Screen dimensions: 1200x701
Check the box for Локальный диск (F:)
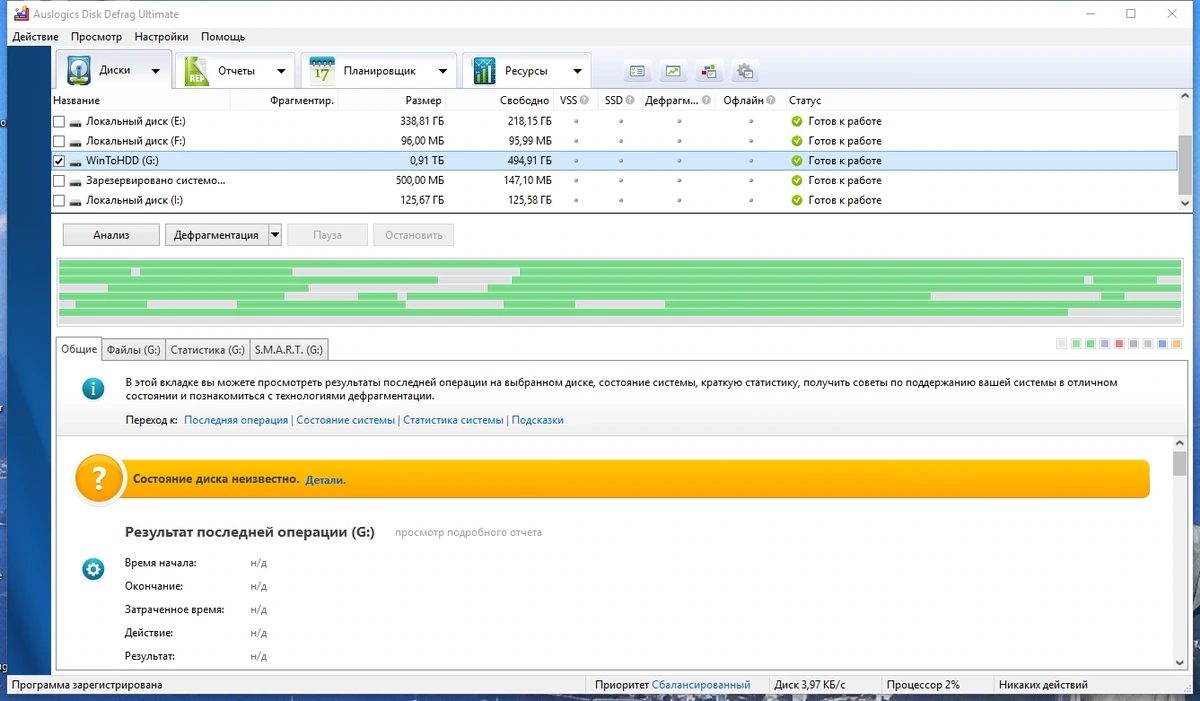coord(59,141)
